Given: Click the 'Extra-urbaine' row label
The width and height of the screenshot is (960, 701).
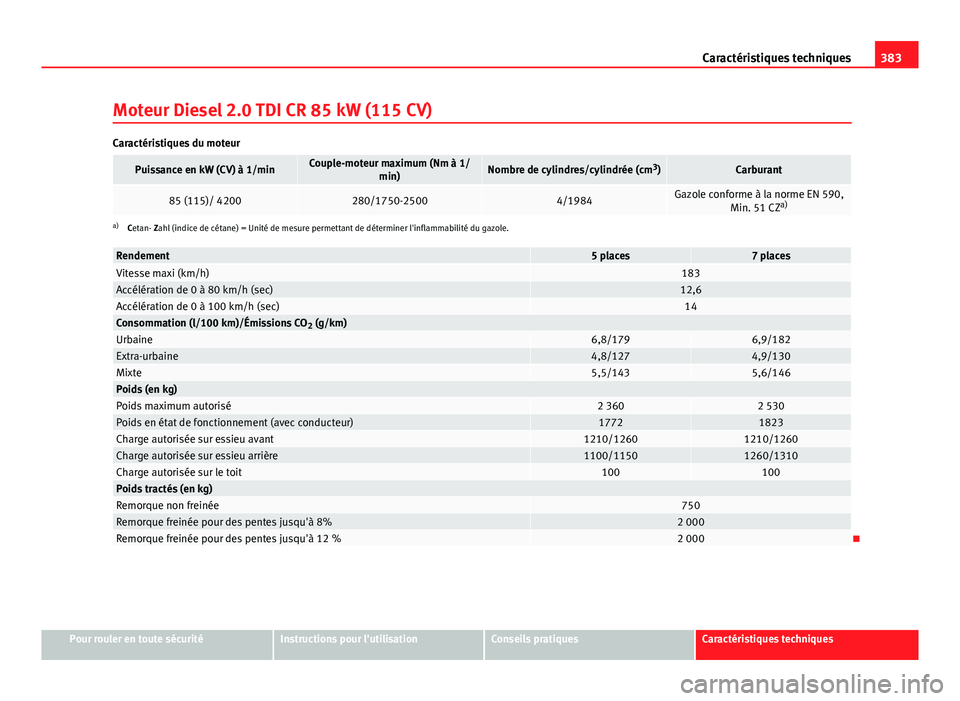Looking at the screenshot, I should 147,356.
